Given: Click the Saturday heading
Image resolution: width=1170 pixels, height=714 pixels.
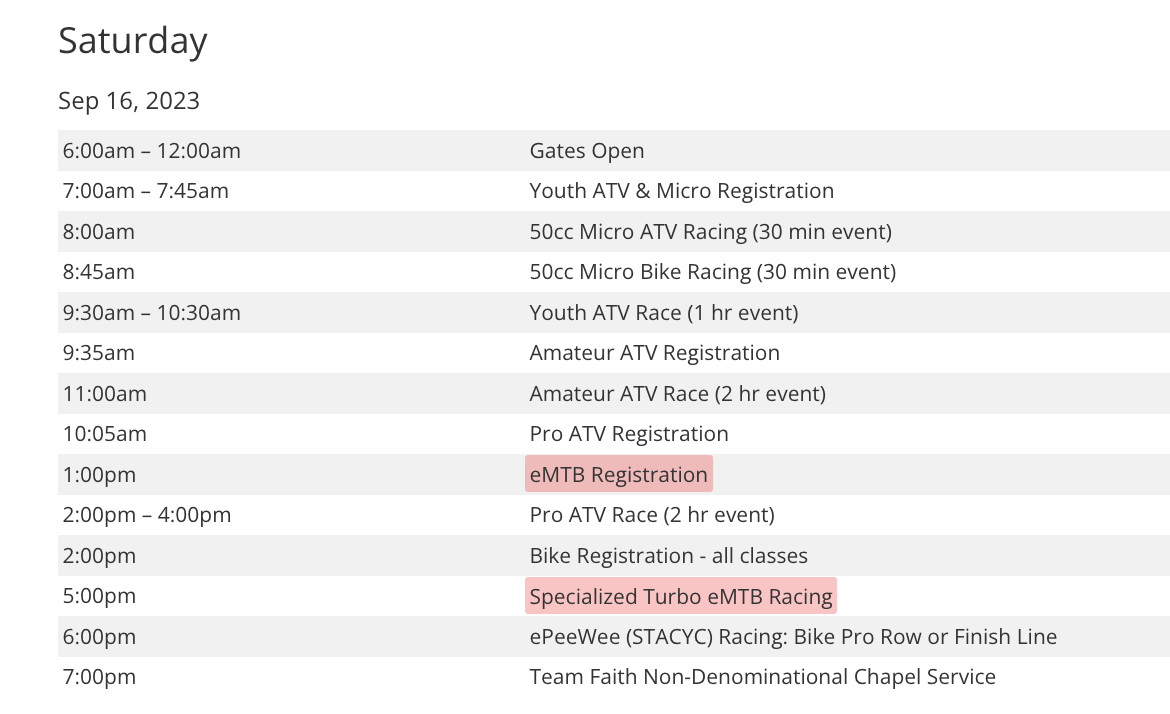Looking at the screenshot, I should [x=133, y=41].
